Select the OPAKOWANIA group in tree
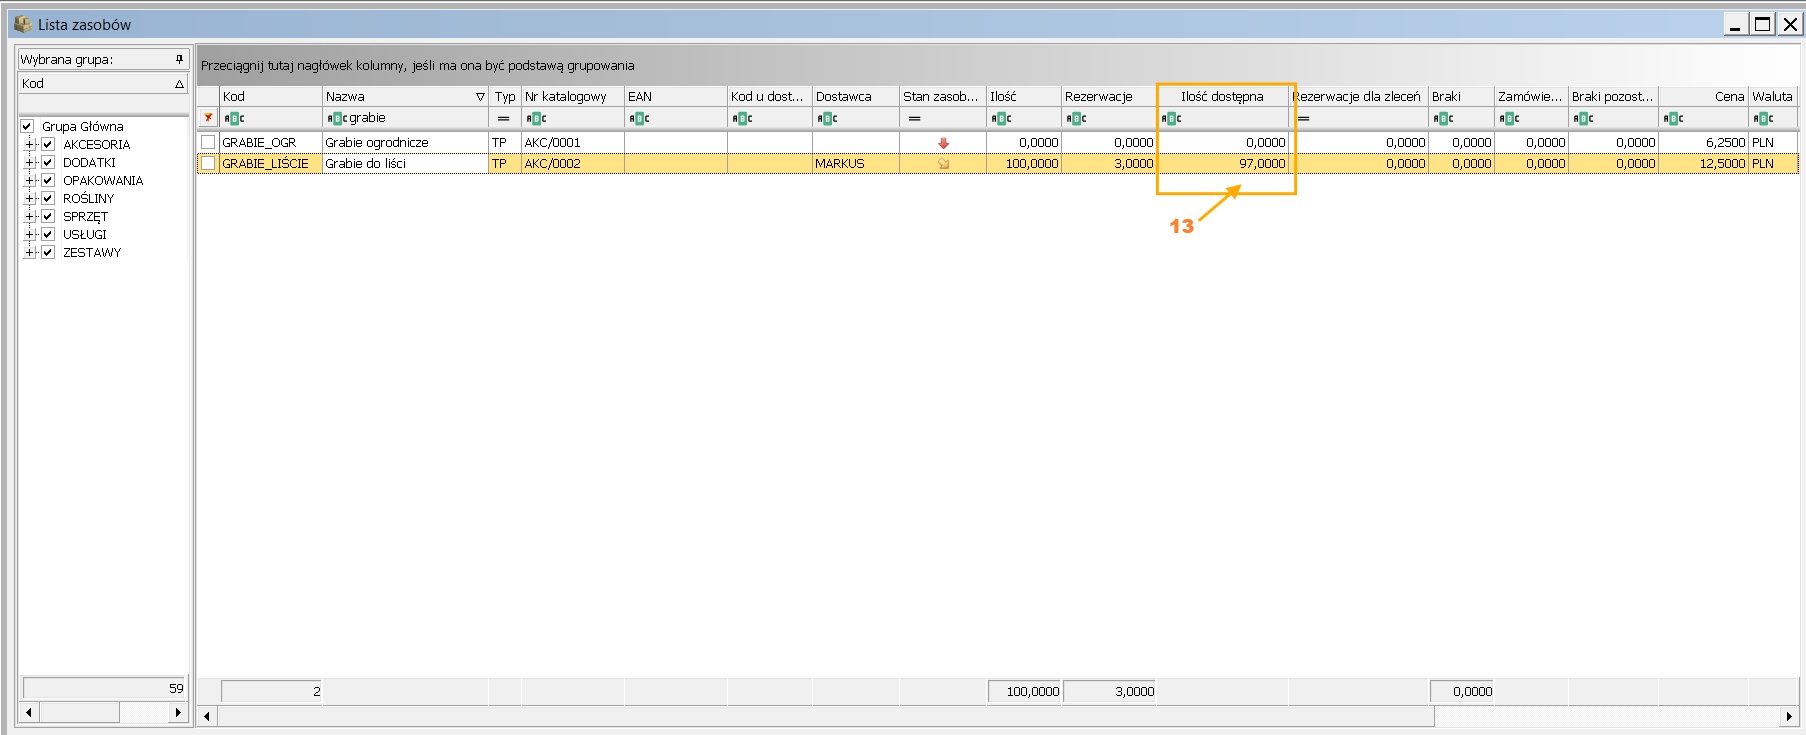1806x735 pixels. pos(102,181)
